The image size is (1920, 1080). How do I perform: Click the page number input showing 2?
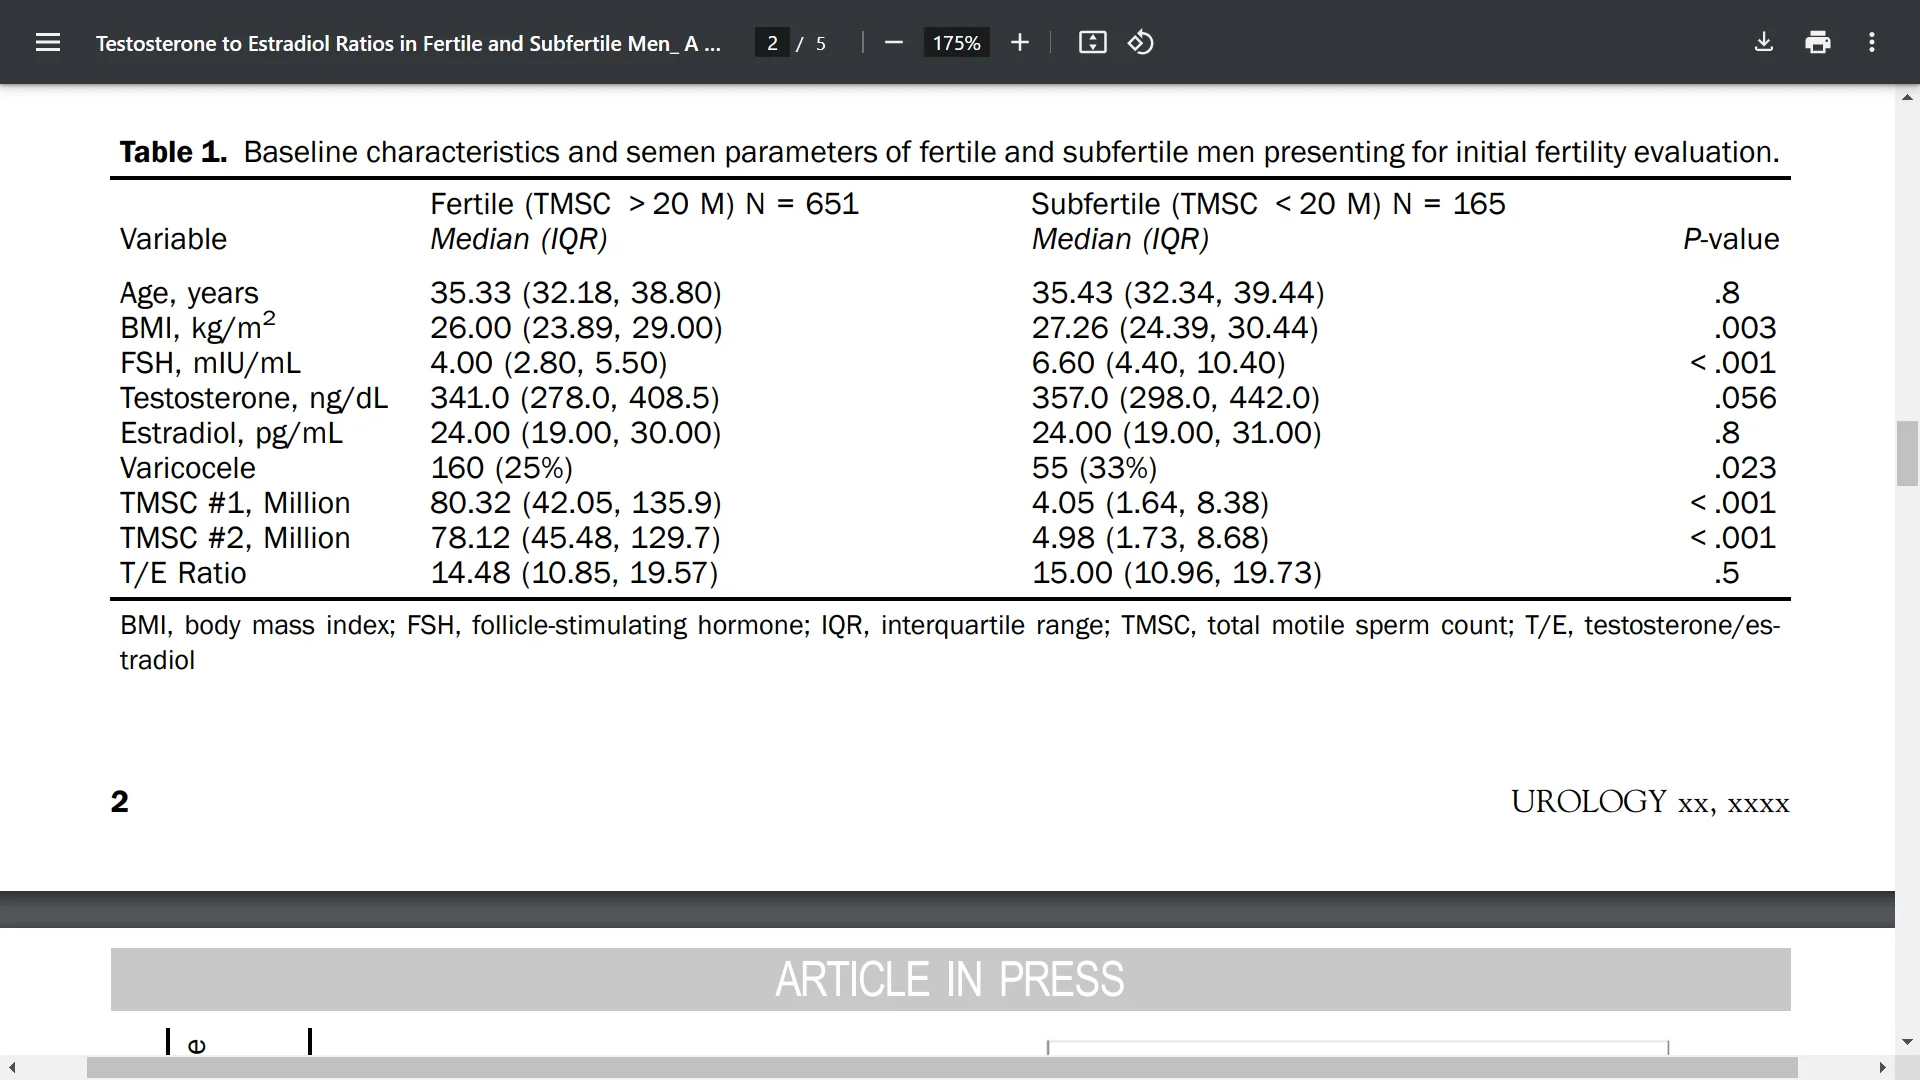coord(772,43)
